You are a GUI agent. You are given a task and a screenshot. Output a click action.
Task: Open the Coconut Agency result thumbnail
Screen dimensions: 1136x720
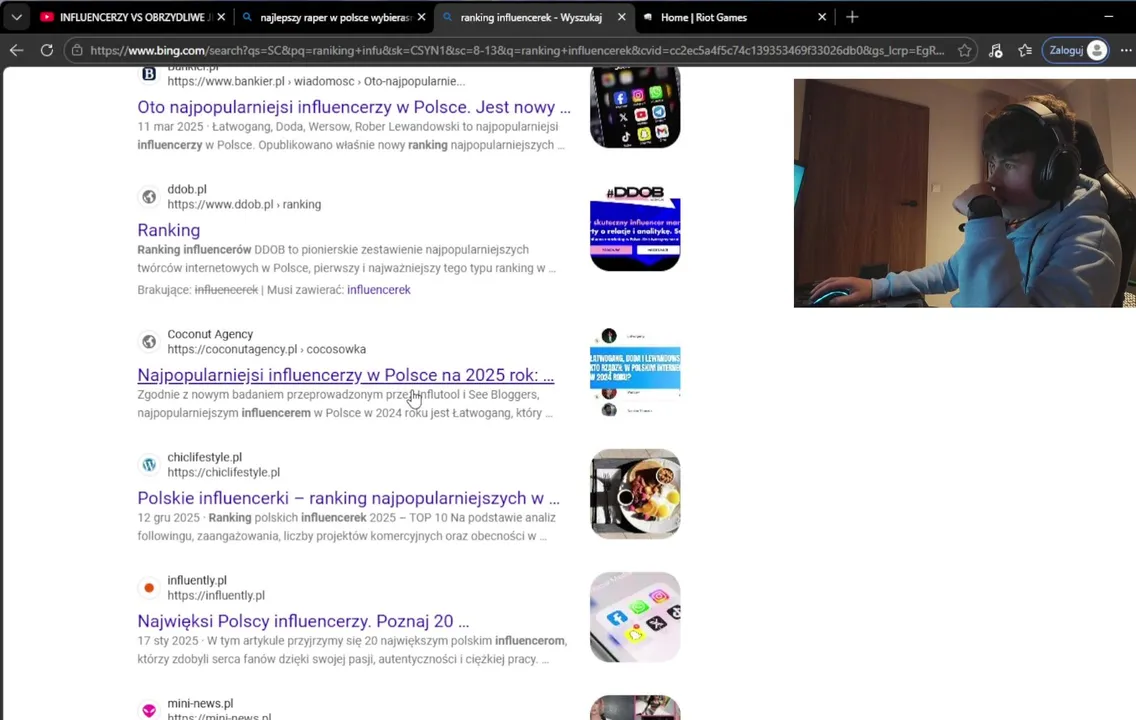tap(635, 372)
